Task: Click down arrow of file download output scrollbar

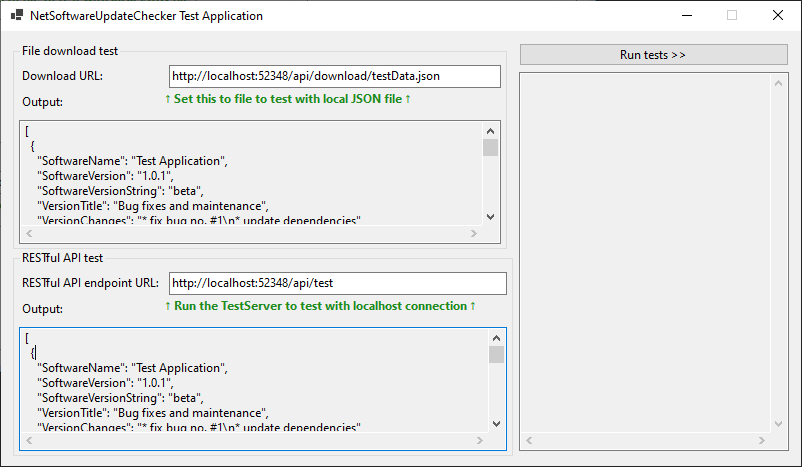Action: pos(491,217)
